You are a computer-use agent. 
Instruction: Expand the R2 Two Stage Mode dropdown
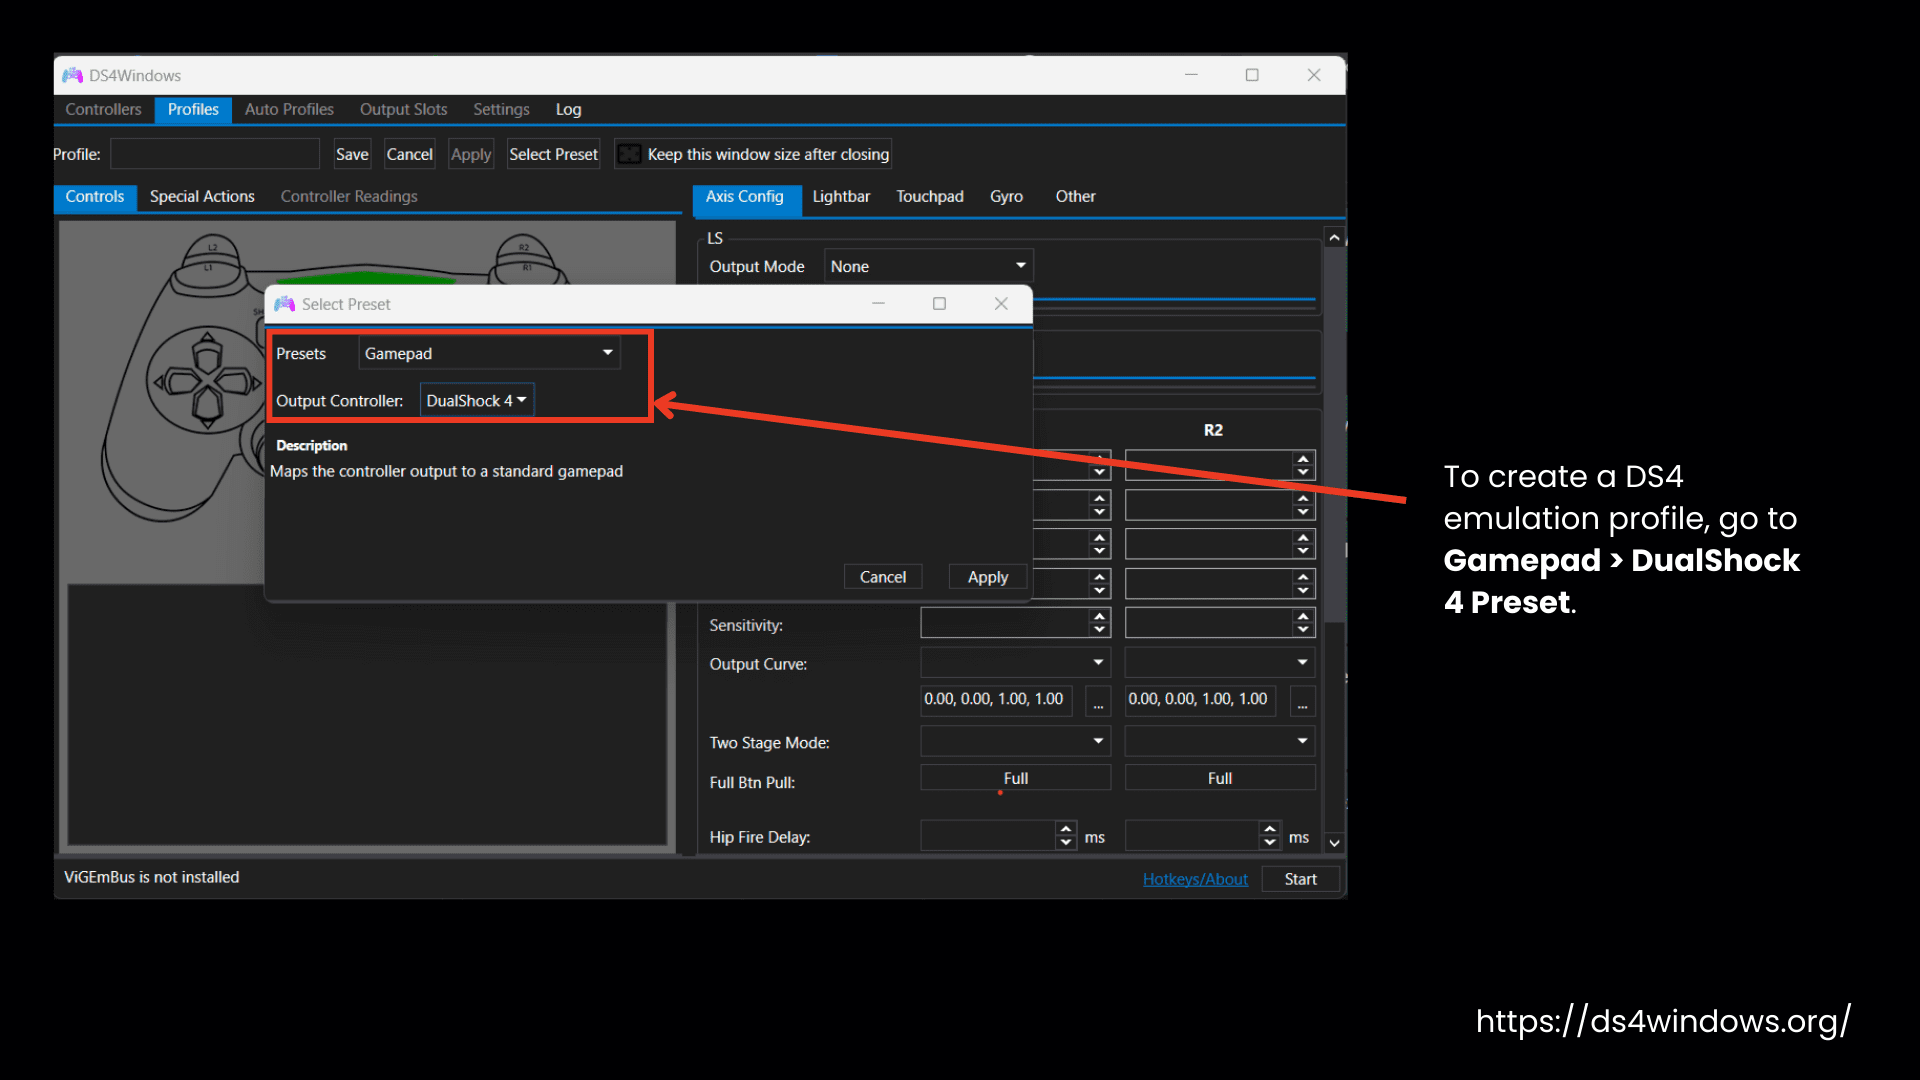point(1219,741)
